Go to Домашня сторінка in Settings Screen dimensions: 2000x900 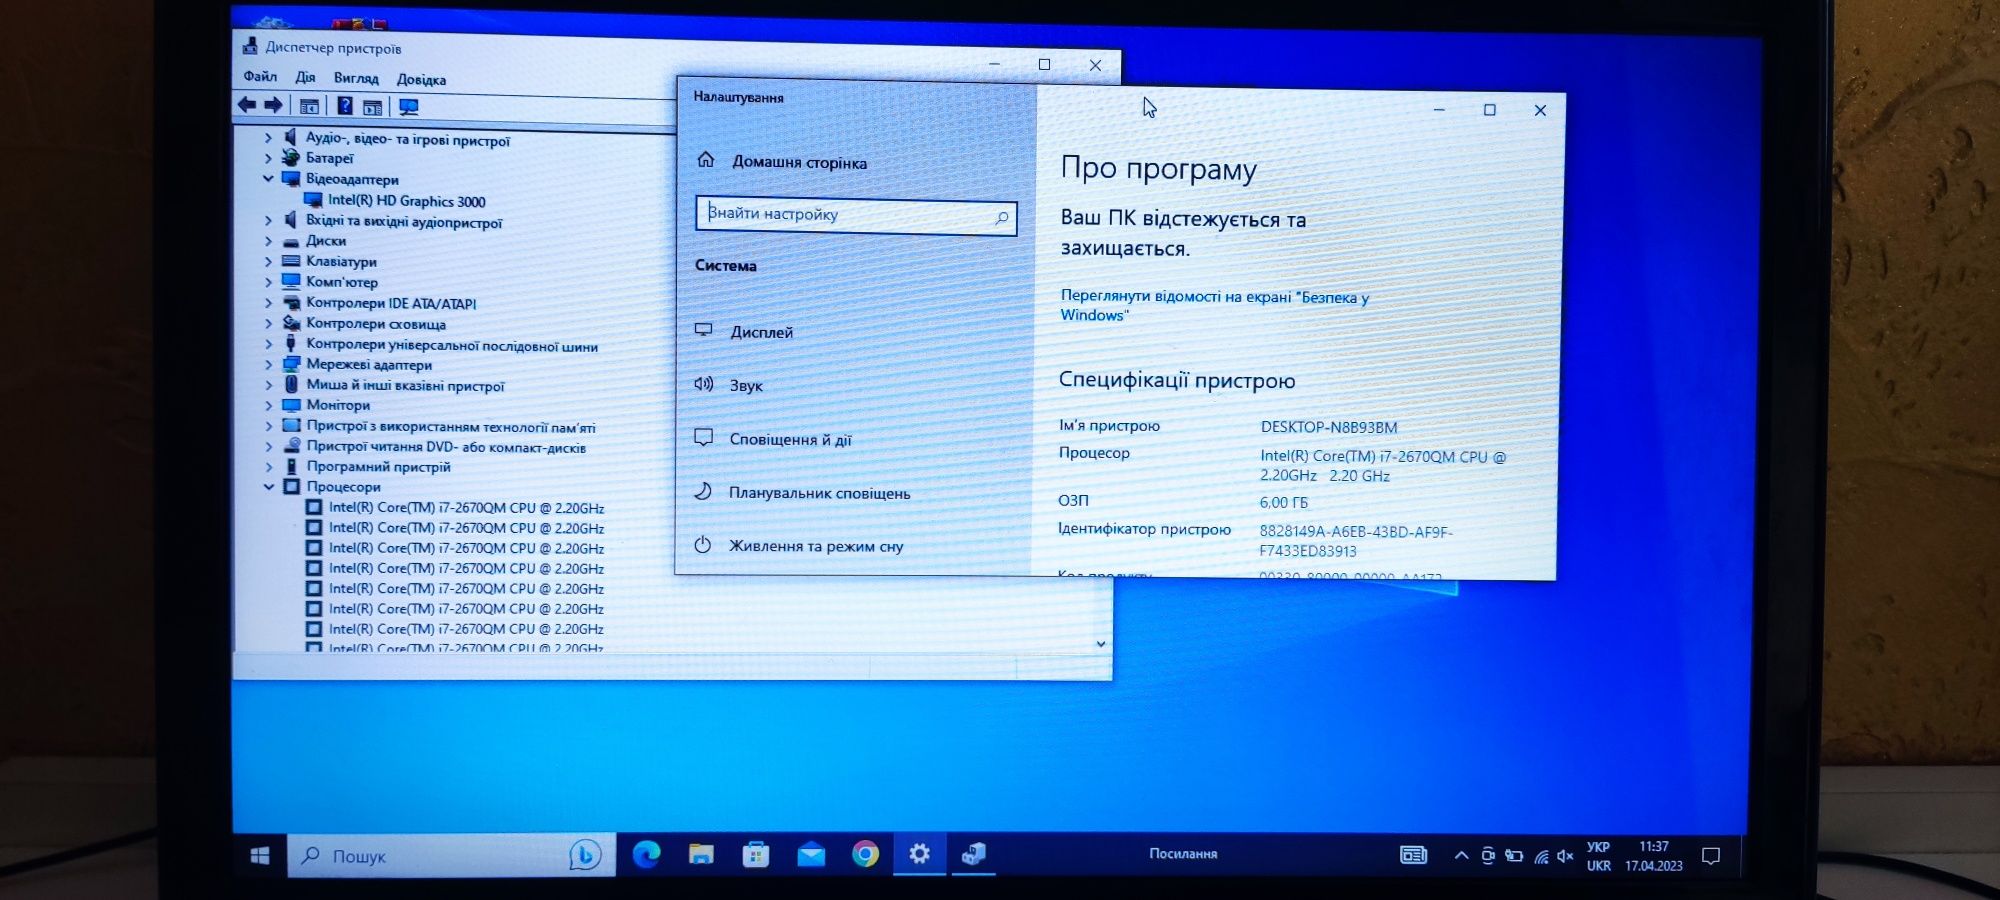(x=799, y=162)
